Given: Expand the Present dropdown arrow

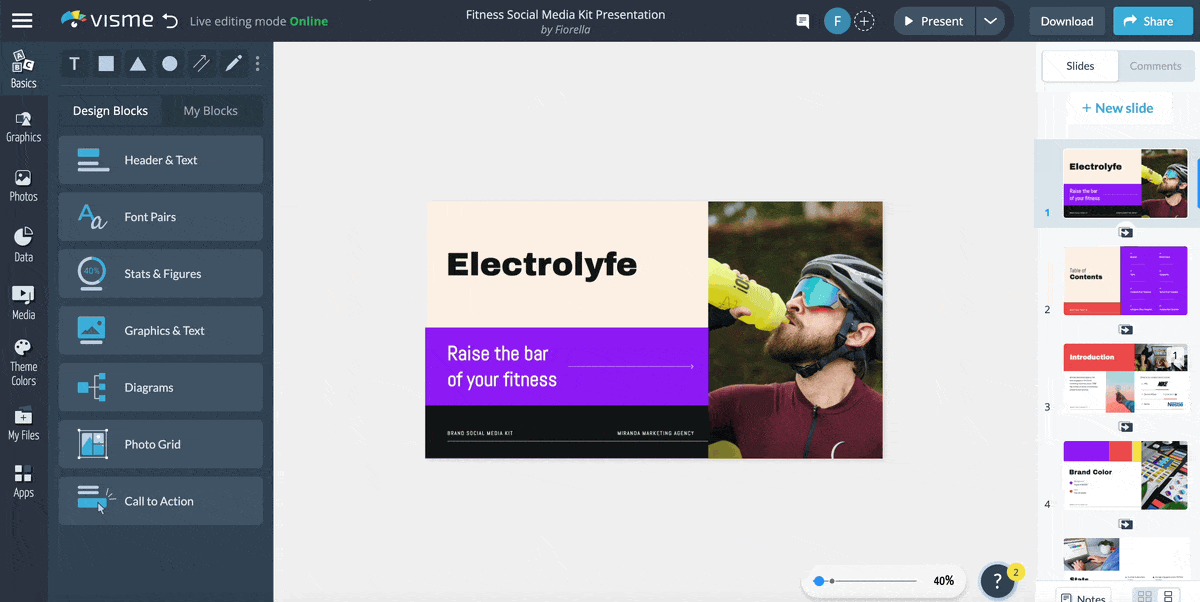Looking at the screenshot, I should (989, 21).
